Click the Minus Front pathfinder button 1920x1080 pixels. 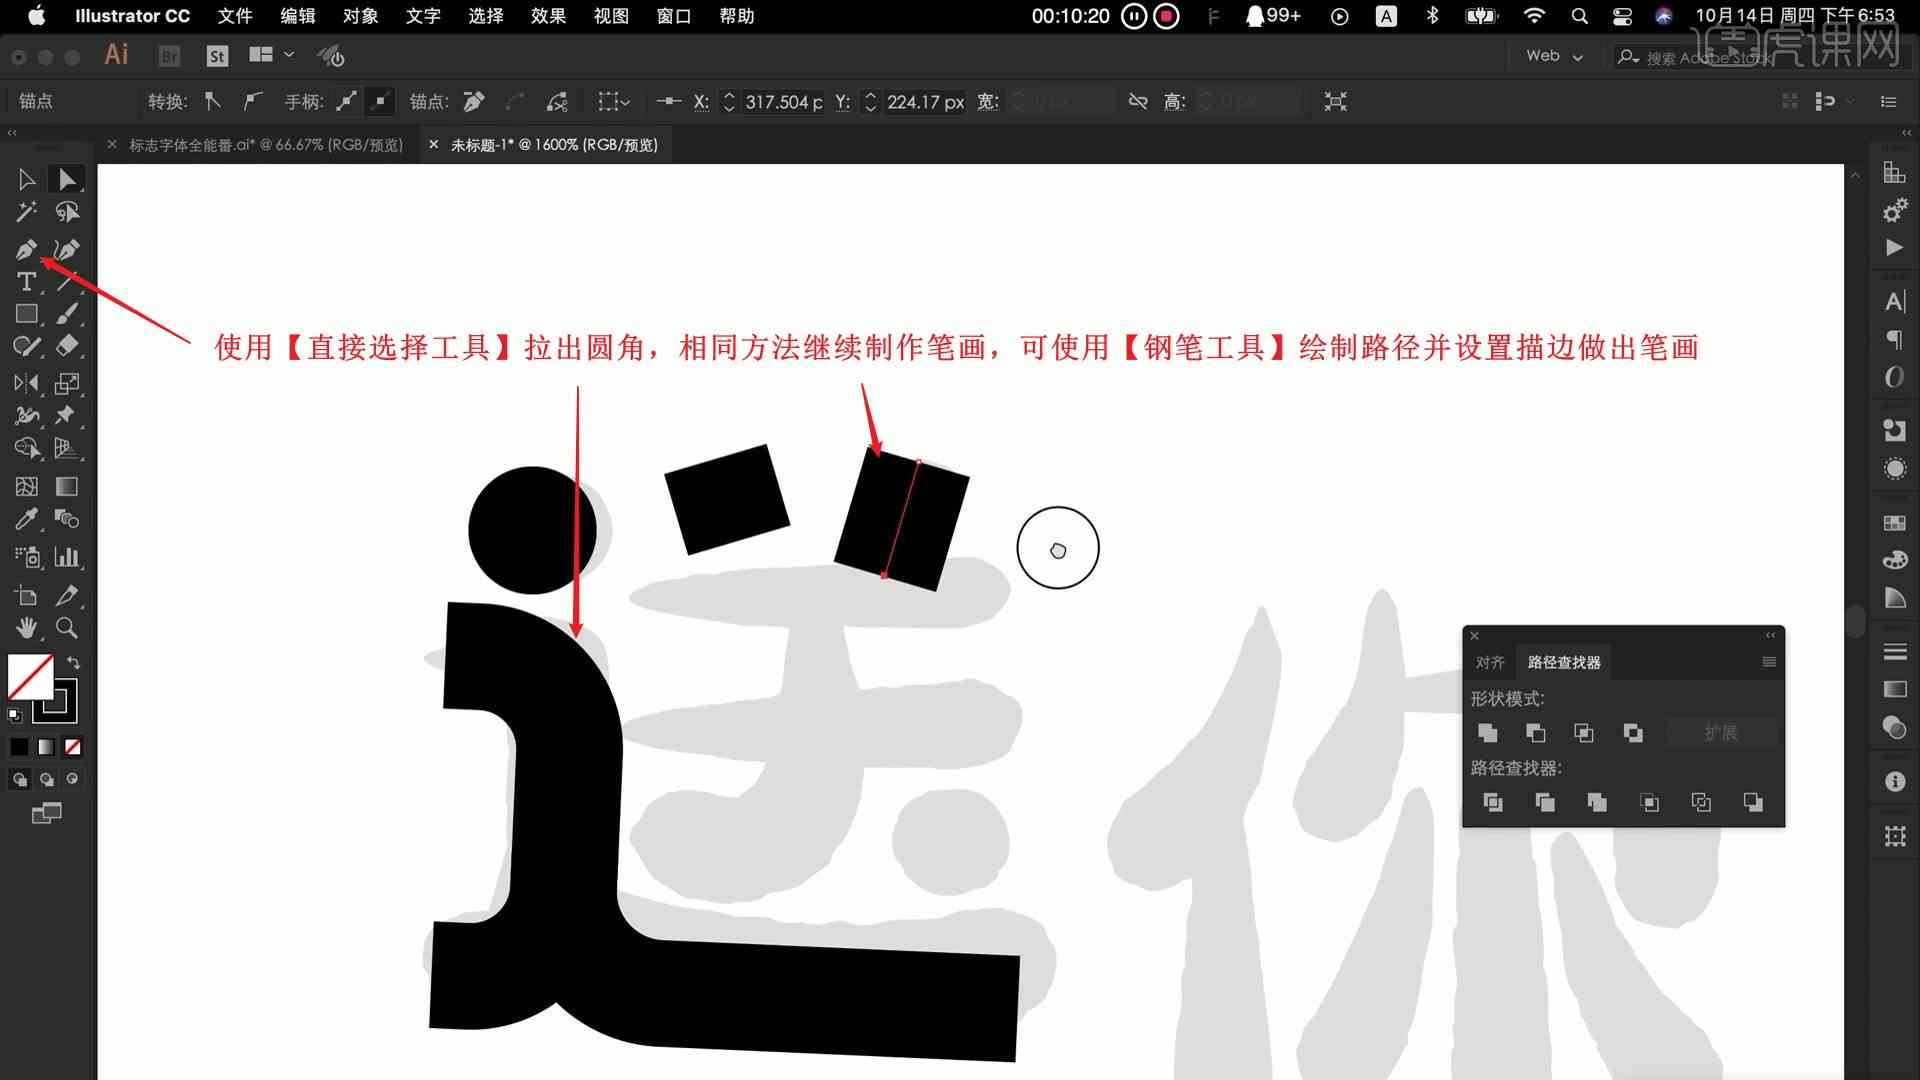(1535, 732)
